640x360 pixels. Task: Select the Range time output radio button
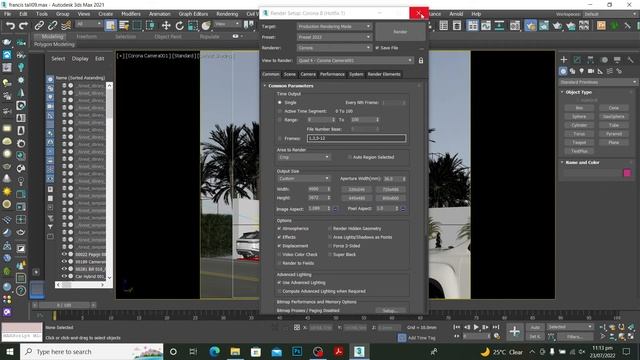tap(280, 120)
